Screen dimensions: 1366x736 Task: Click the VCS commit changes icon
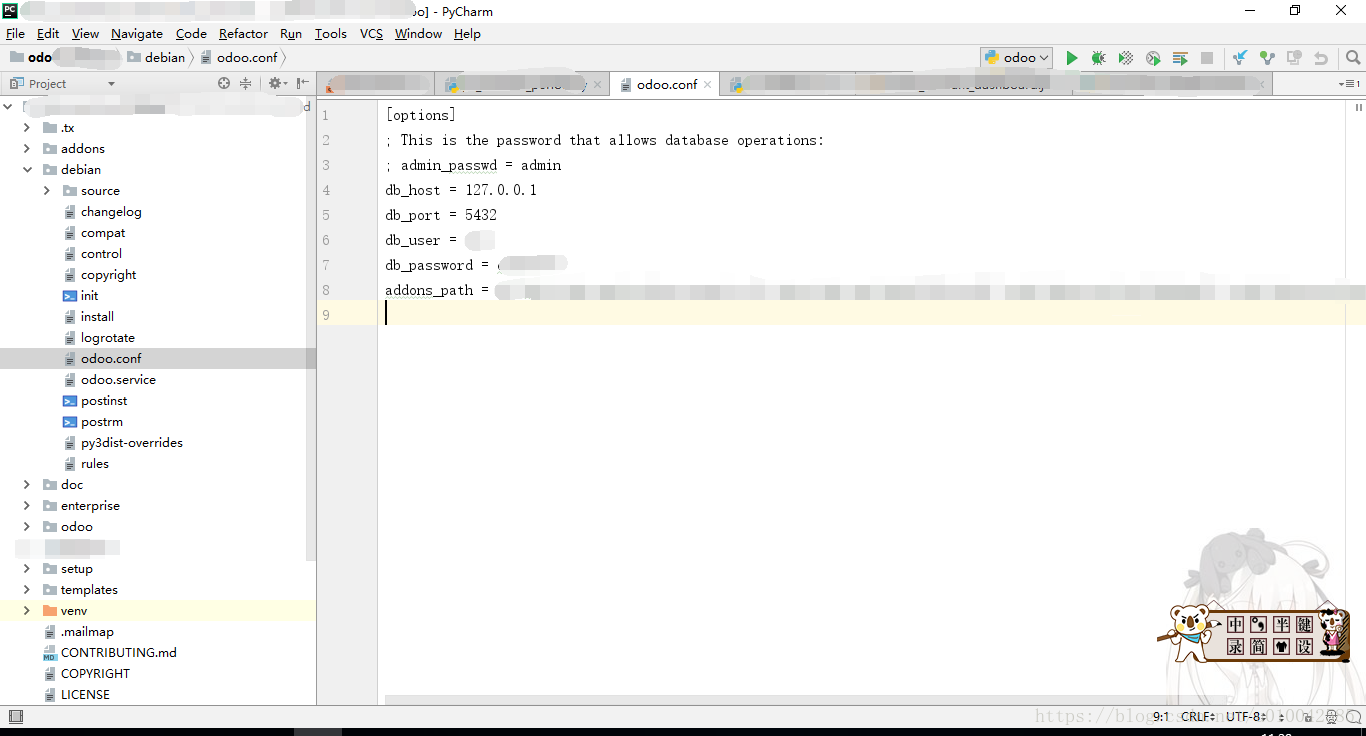click(x=1267, y=58)
